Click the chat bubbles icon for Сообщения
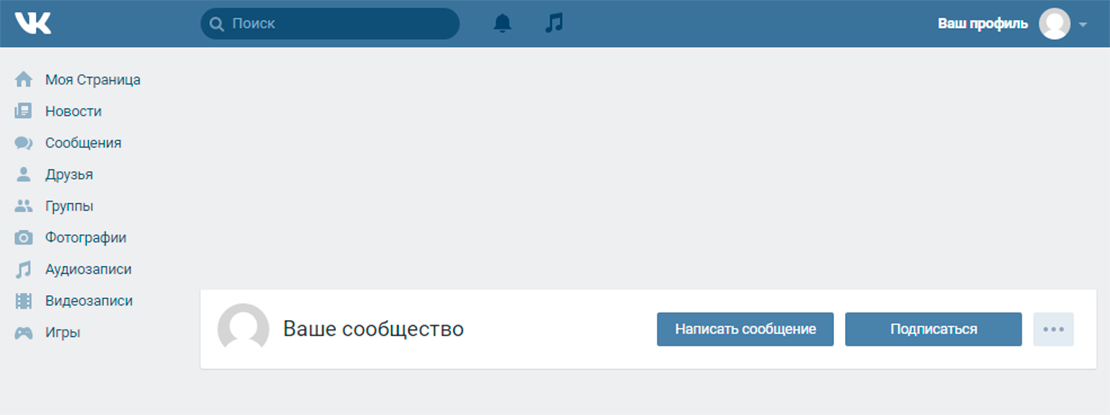The width and height of the screenshot is (1110, 415). [x=24, y=143]
